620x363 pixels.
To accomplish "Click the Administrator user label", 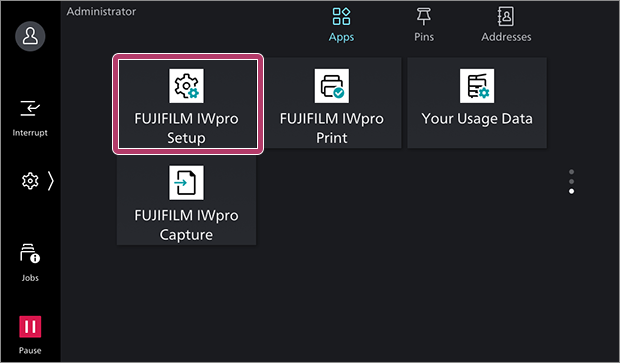I will click(101, 11).
